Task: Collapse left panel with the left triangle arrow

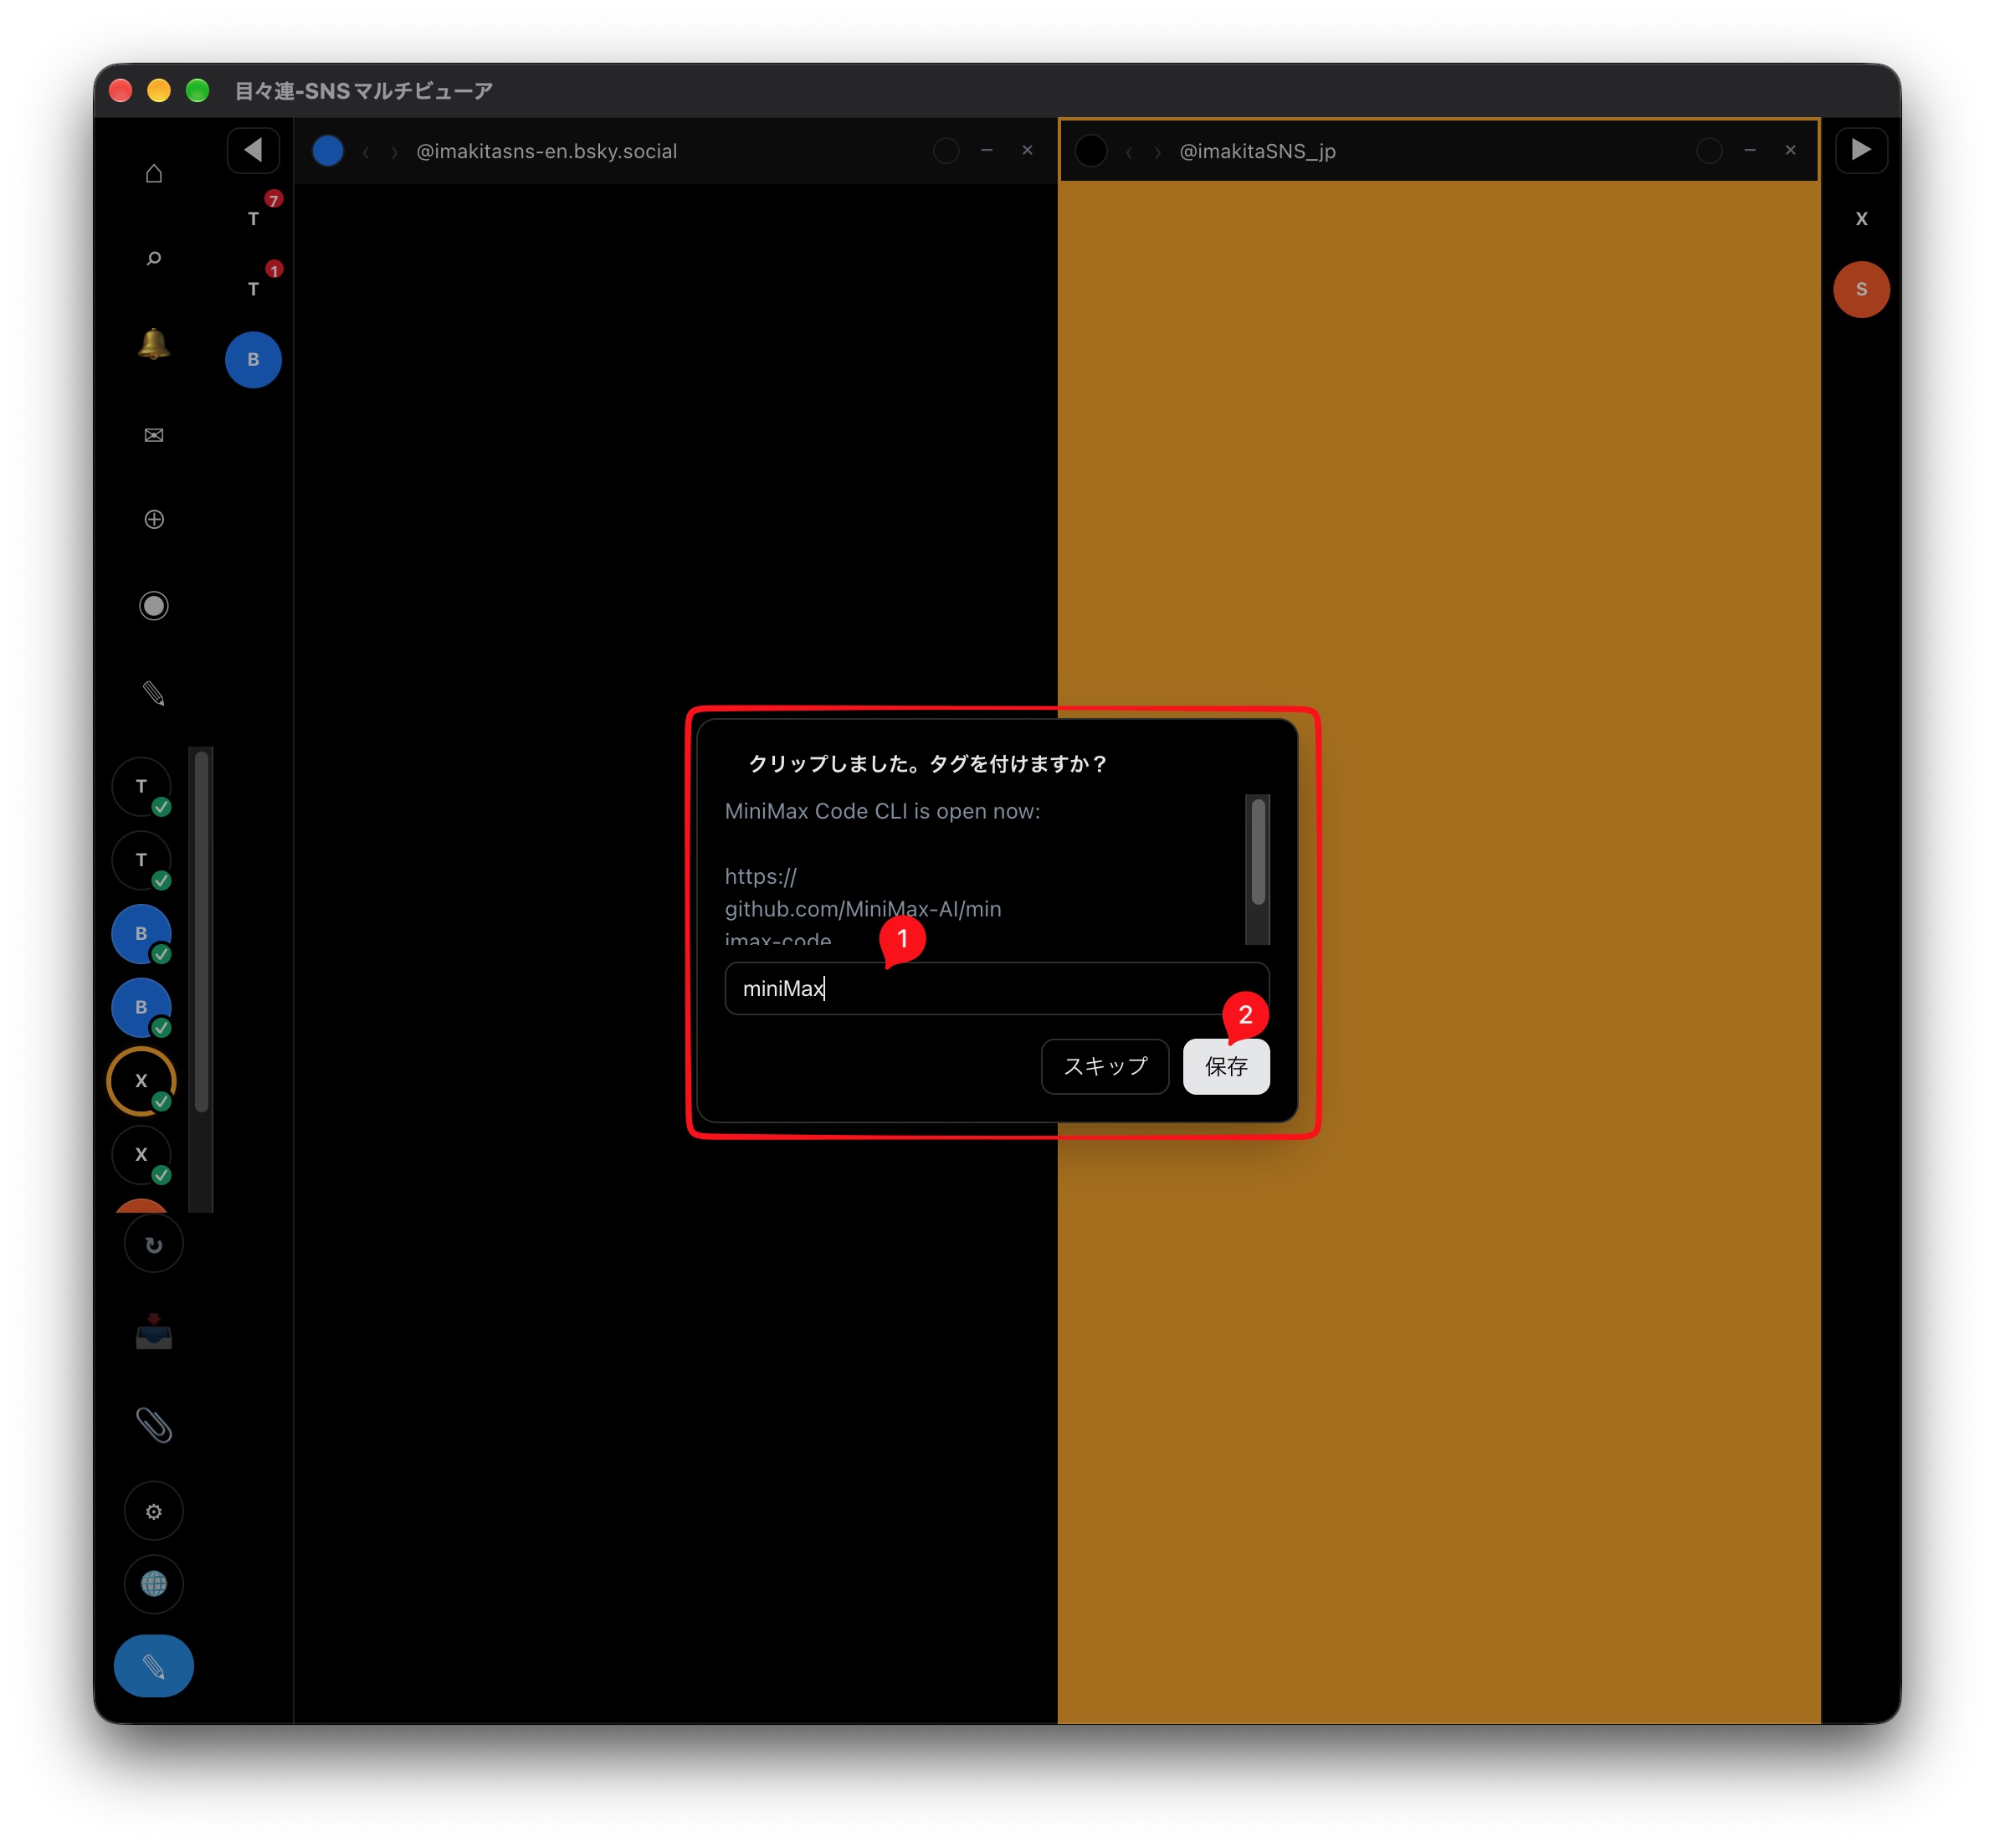Action: (253, 150)
